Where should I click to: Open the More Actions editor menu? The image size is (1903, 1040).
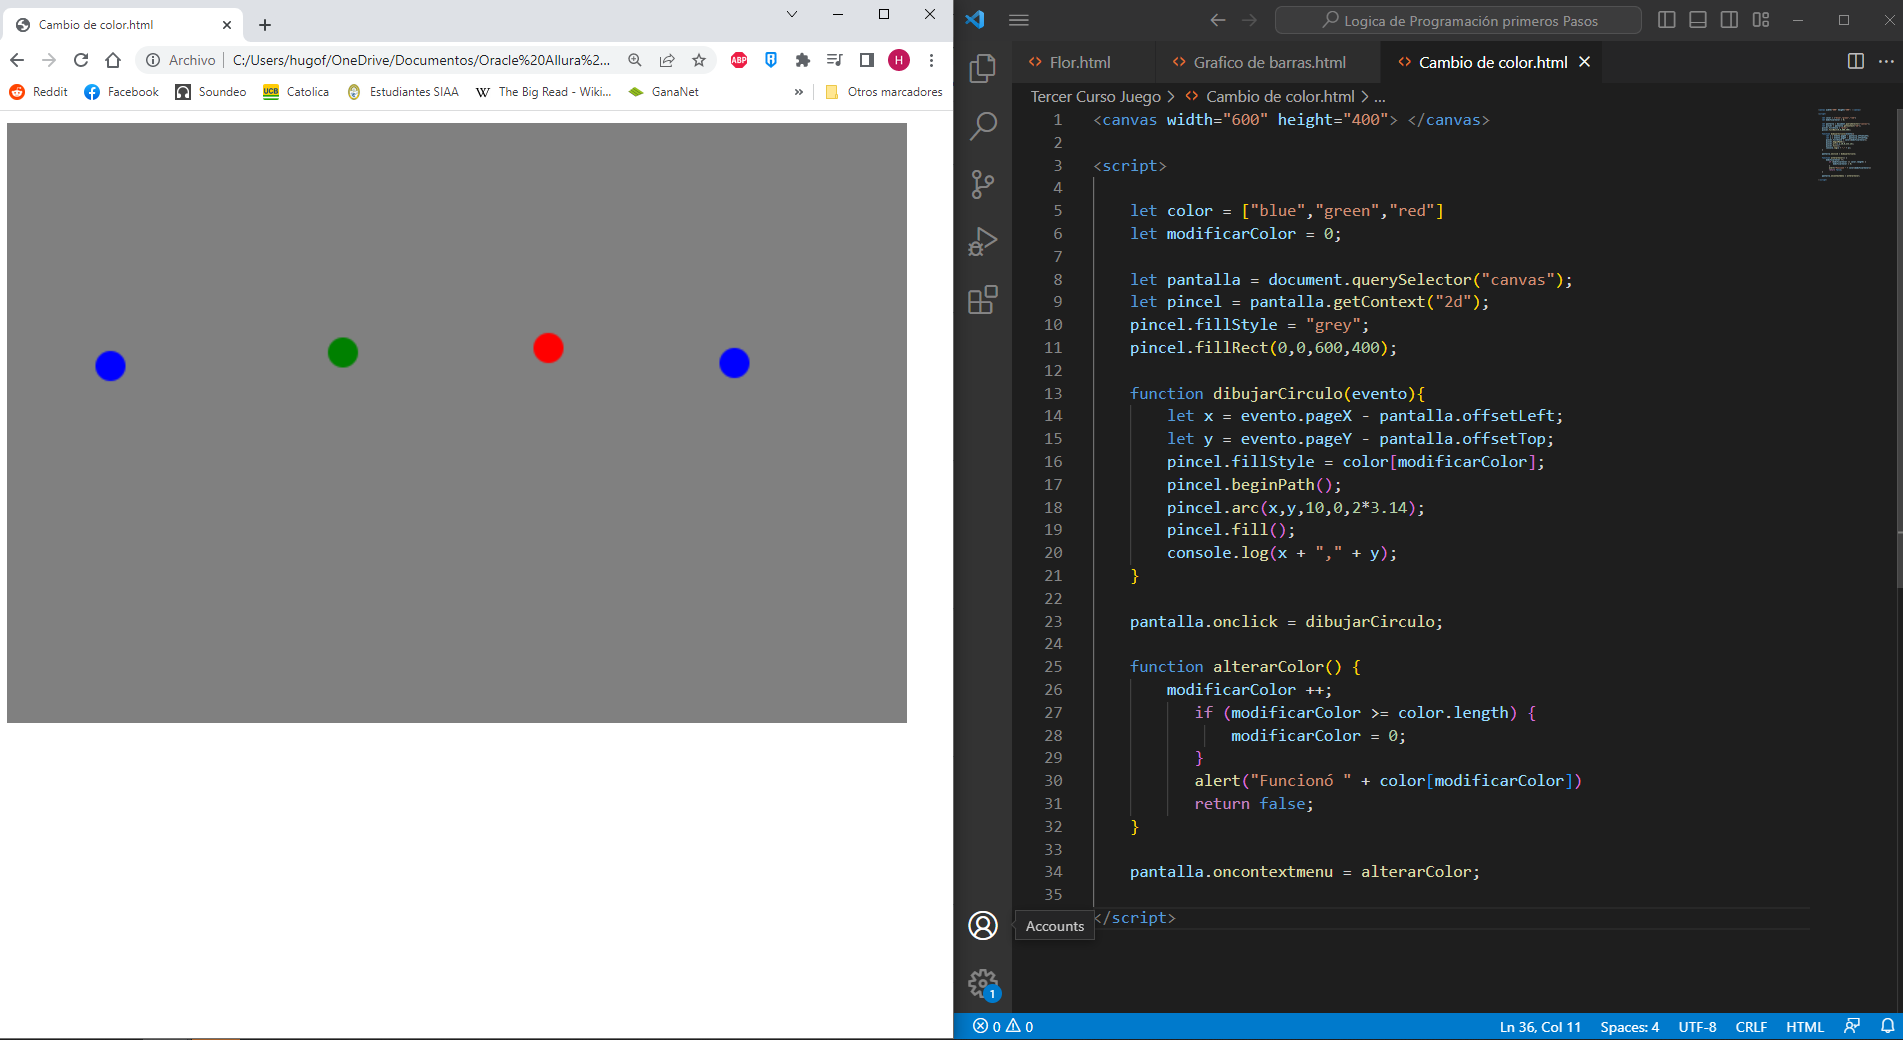[x=1886, y=61]
